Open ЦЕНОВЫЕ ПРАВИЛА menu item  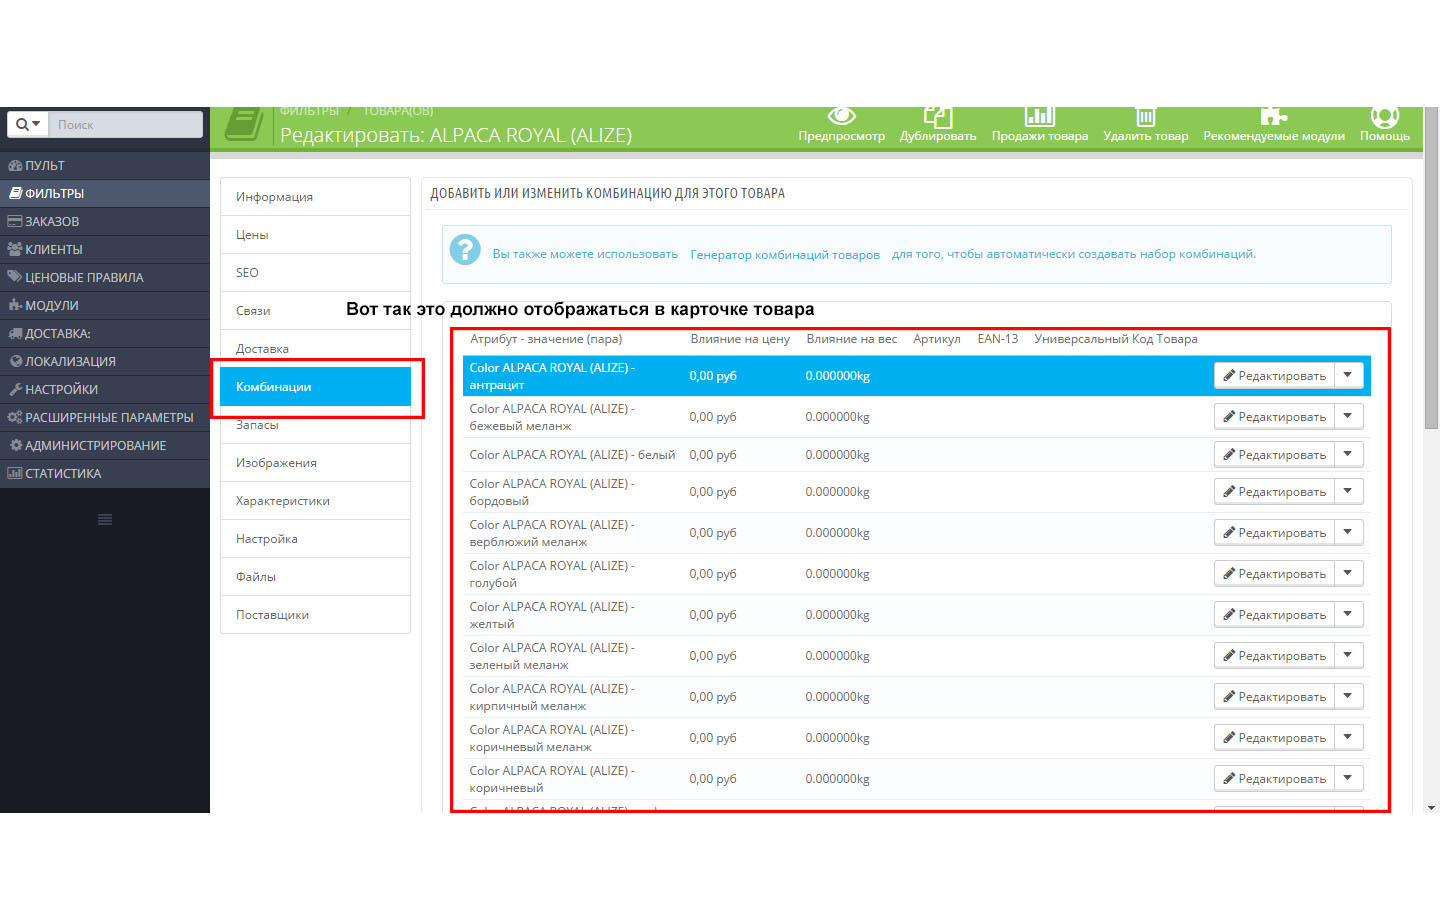(105, 277)
